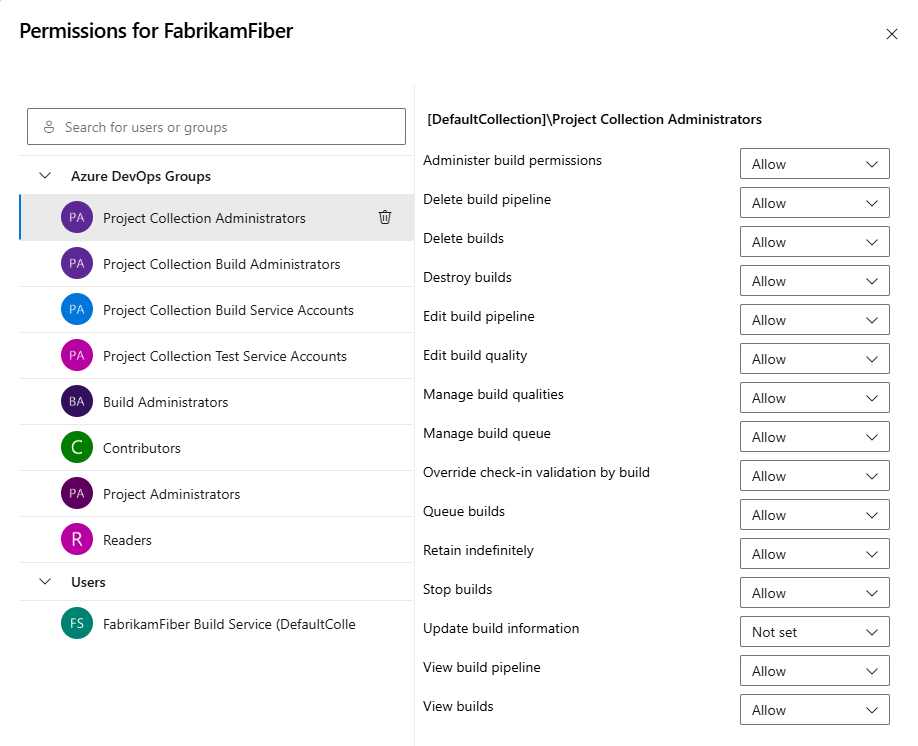Click the Project Administrators avatar icon

pyautogui.click(x=77, y=494)
